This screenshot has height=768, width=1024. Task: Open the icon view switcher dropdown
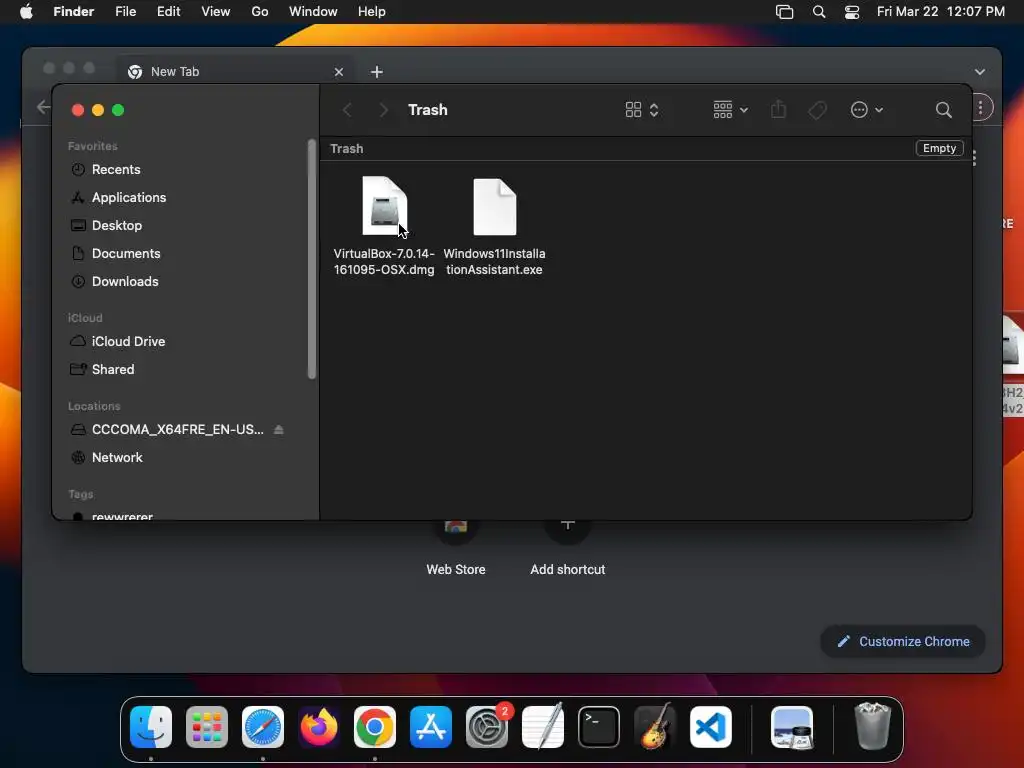(x=641, y=110)
